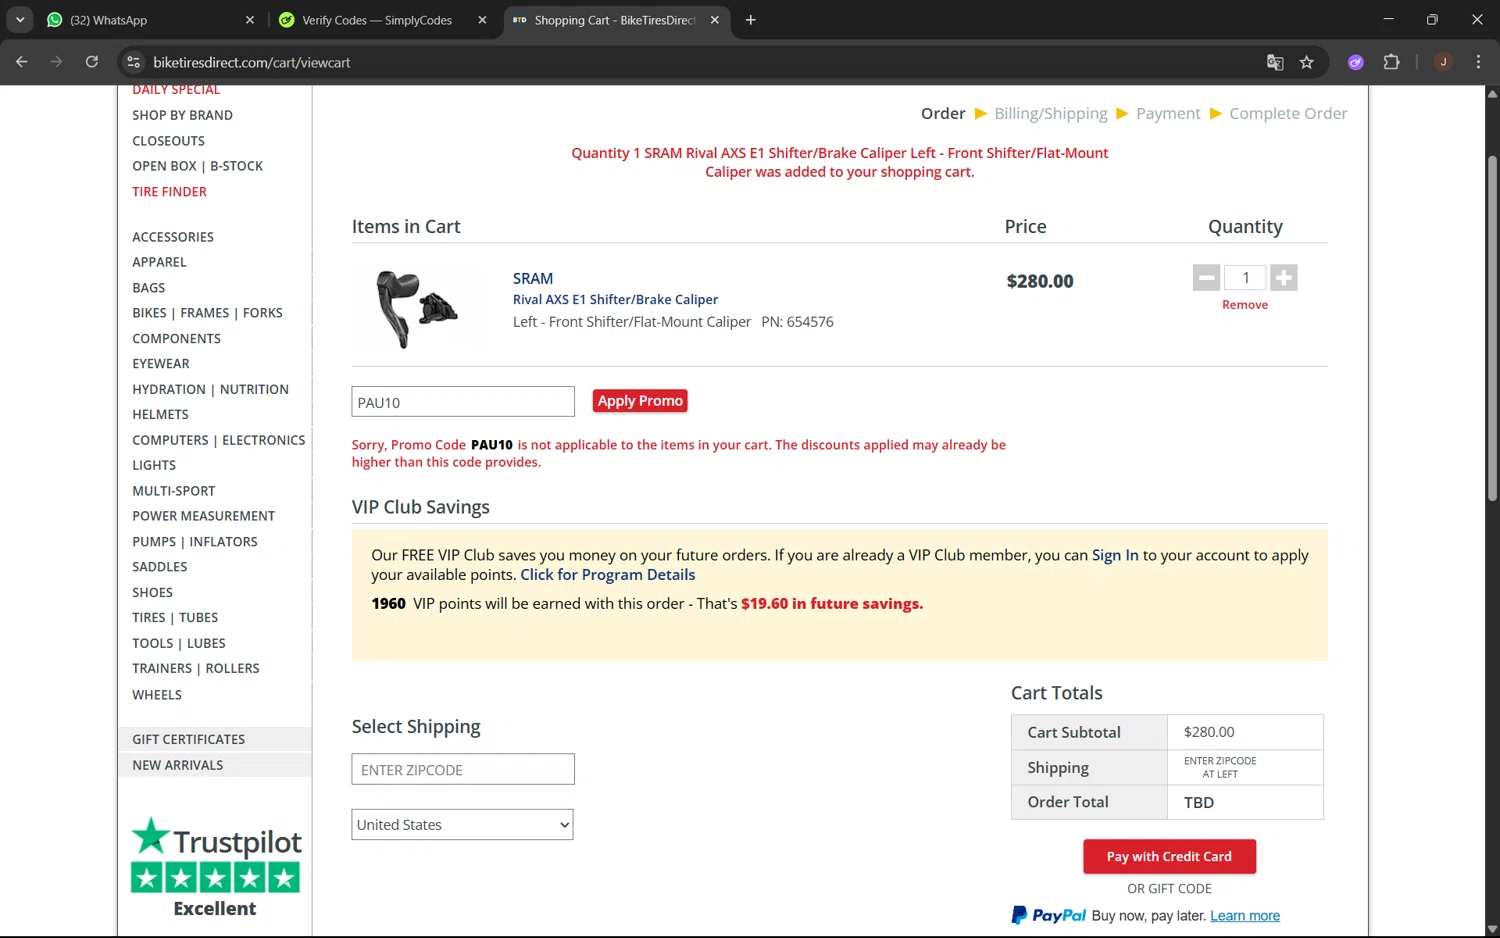1500x938 pixels.
Task: Open BIKES | FRAMES | FORKS category
Action: [207, 313]
